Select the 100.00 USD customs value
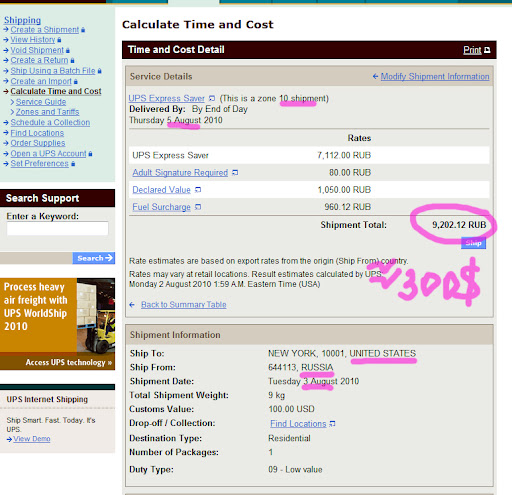The width and height of the screenshot is (512, 495). (291, 409)
